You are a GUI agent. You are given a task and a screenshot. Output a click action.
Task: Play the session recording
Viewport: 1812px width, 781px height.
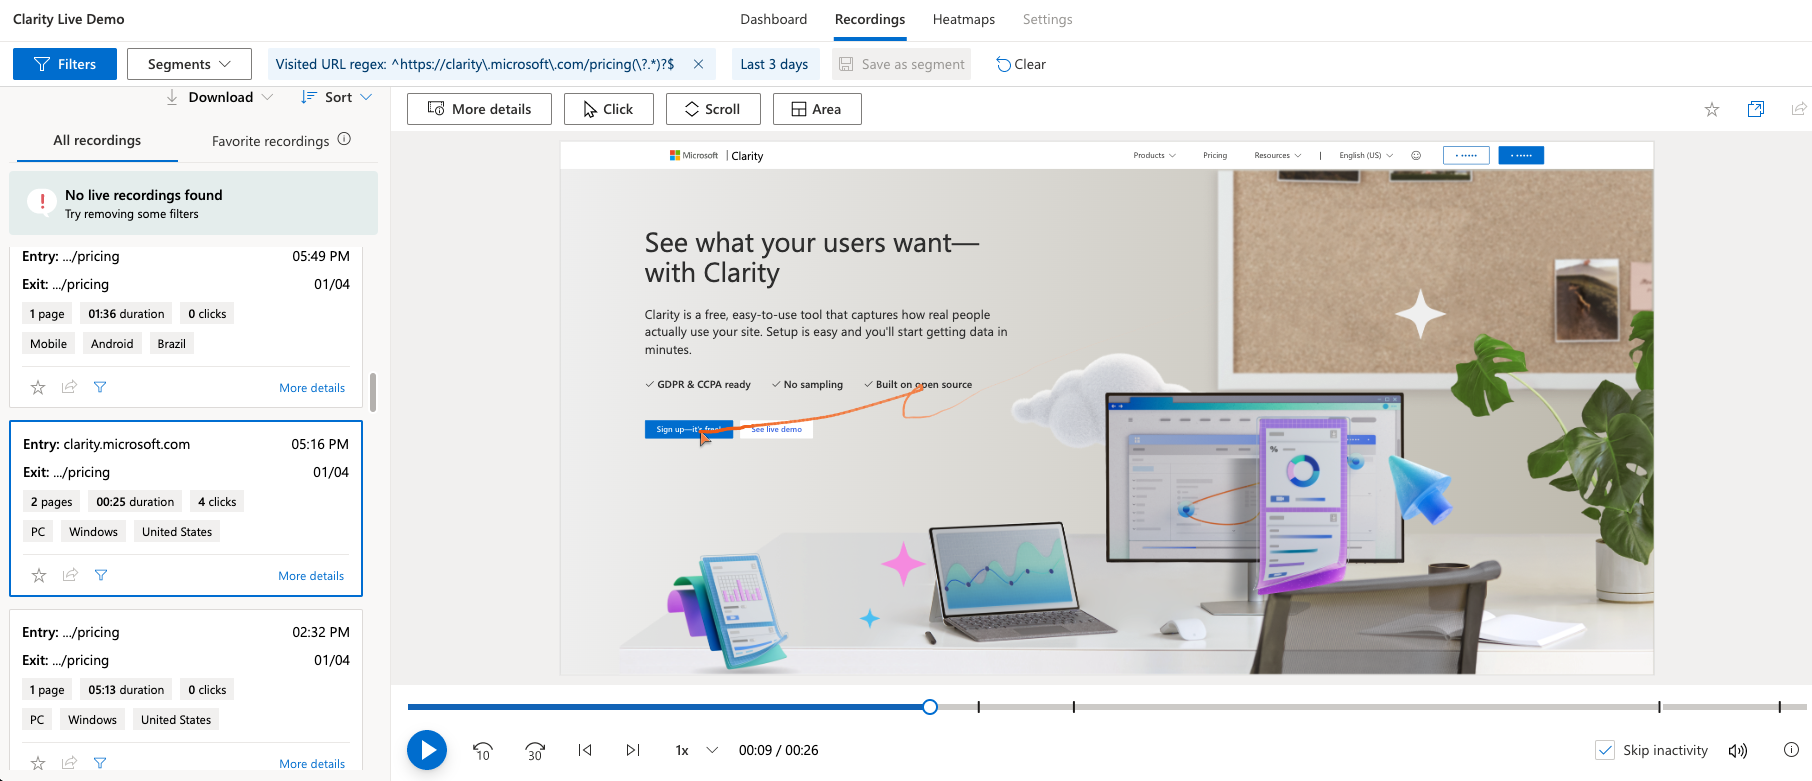coord(427,750)
